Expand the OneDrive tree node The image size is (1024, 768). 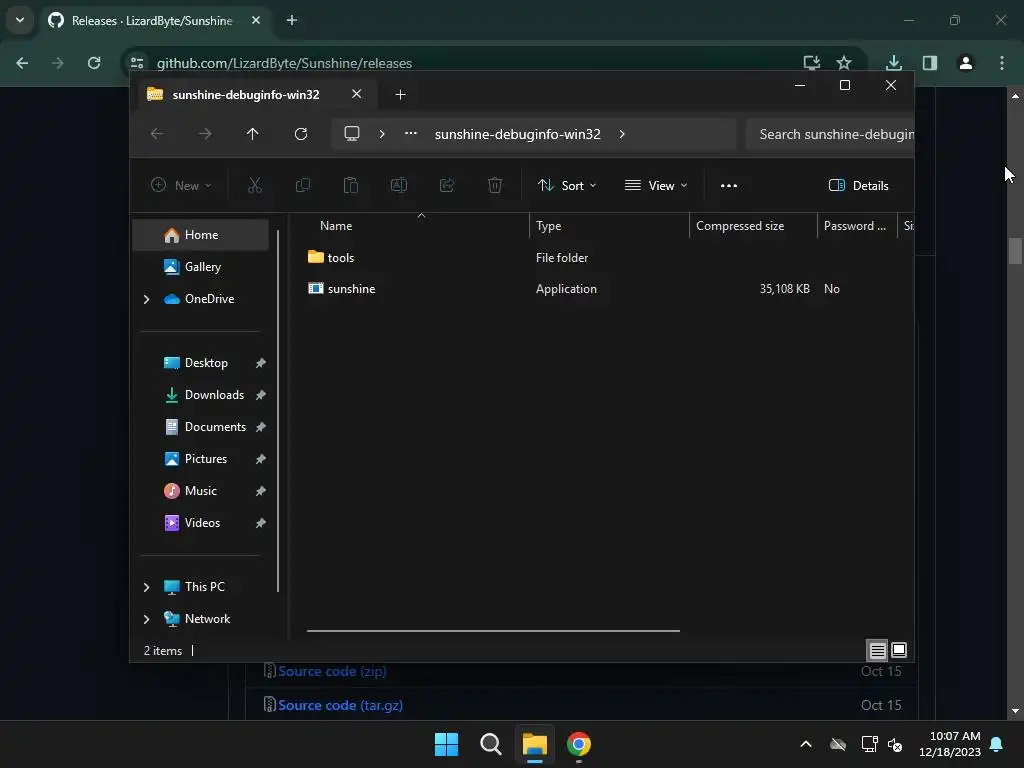(x=146, y=299)
